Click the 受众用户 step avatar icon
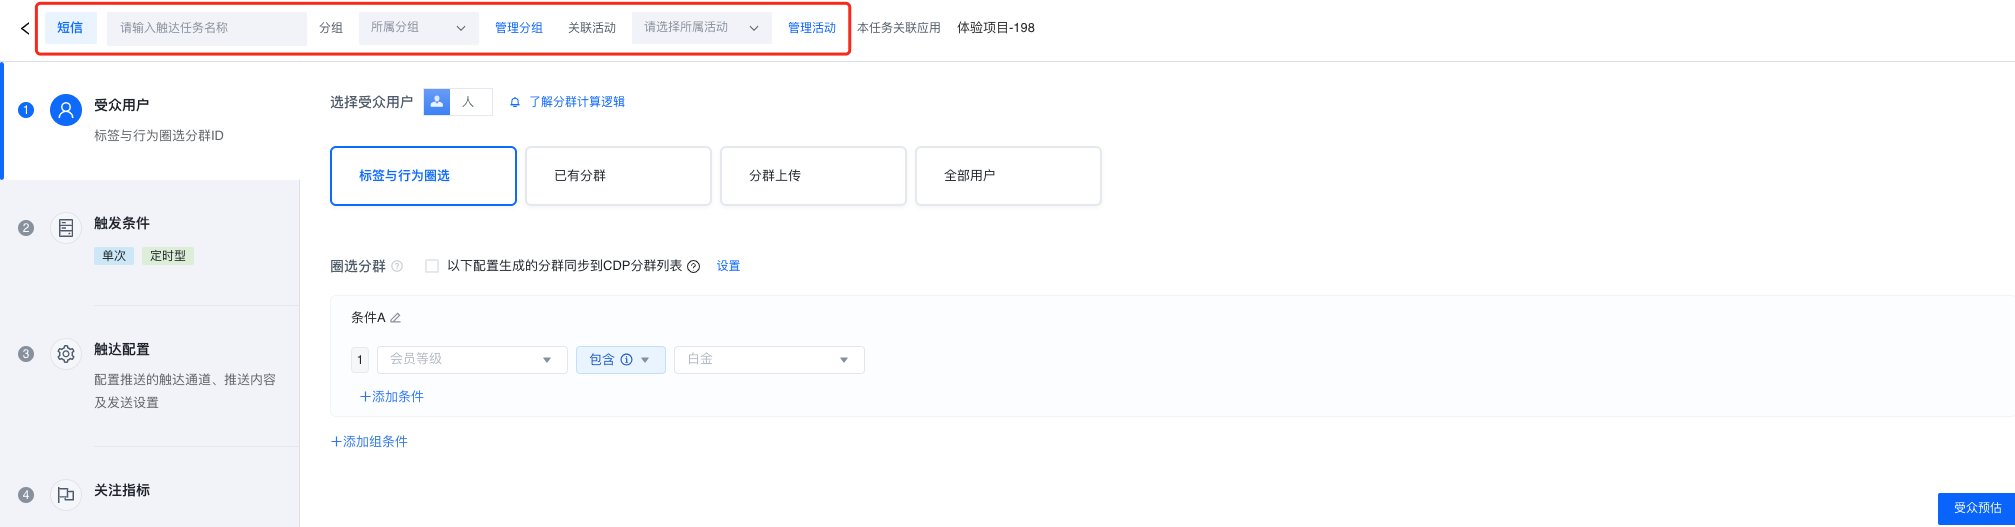This screenshot has width=2015, height=527. (x=66, y=110)
